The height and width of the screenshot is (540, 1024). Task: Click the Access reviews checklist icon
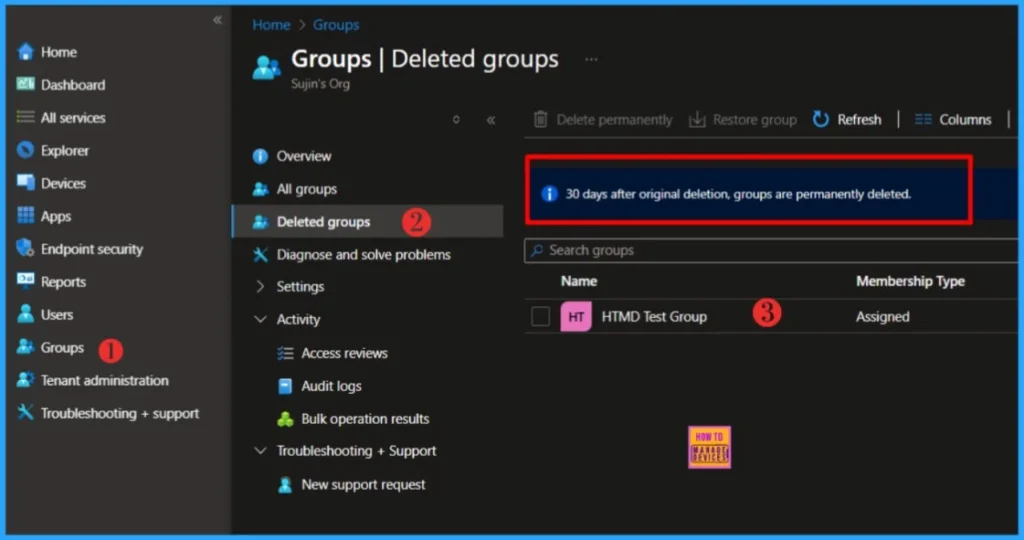tap(285, 353)
